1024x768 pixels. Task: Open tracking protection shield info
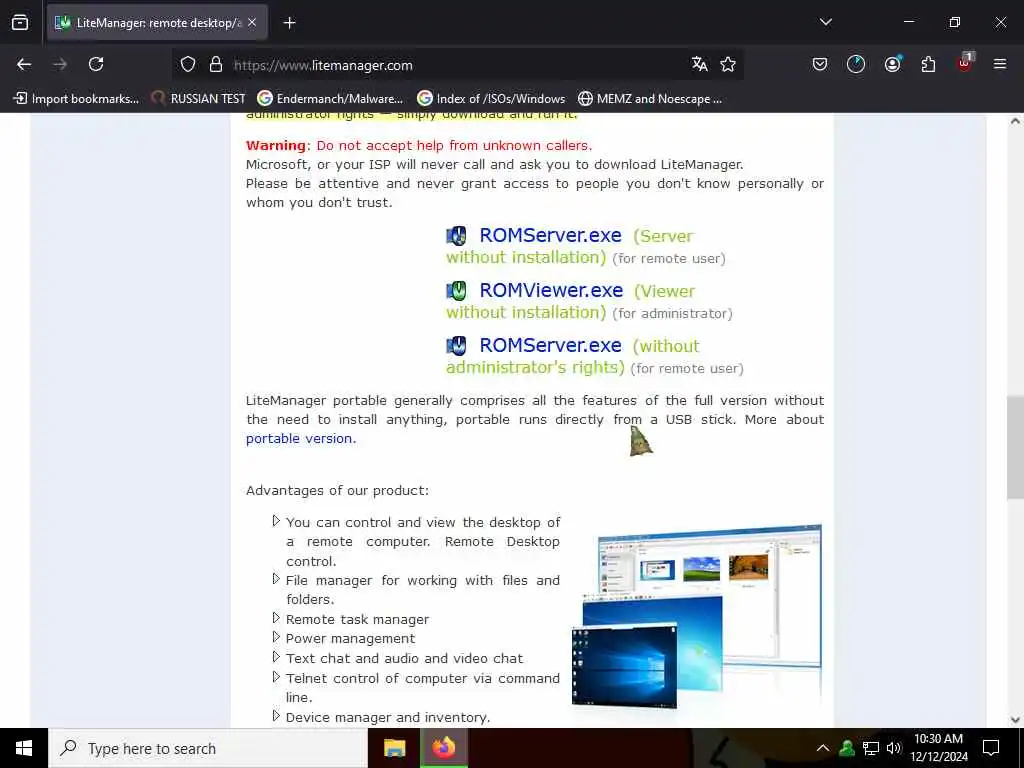pos(188,65)
